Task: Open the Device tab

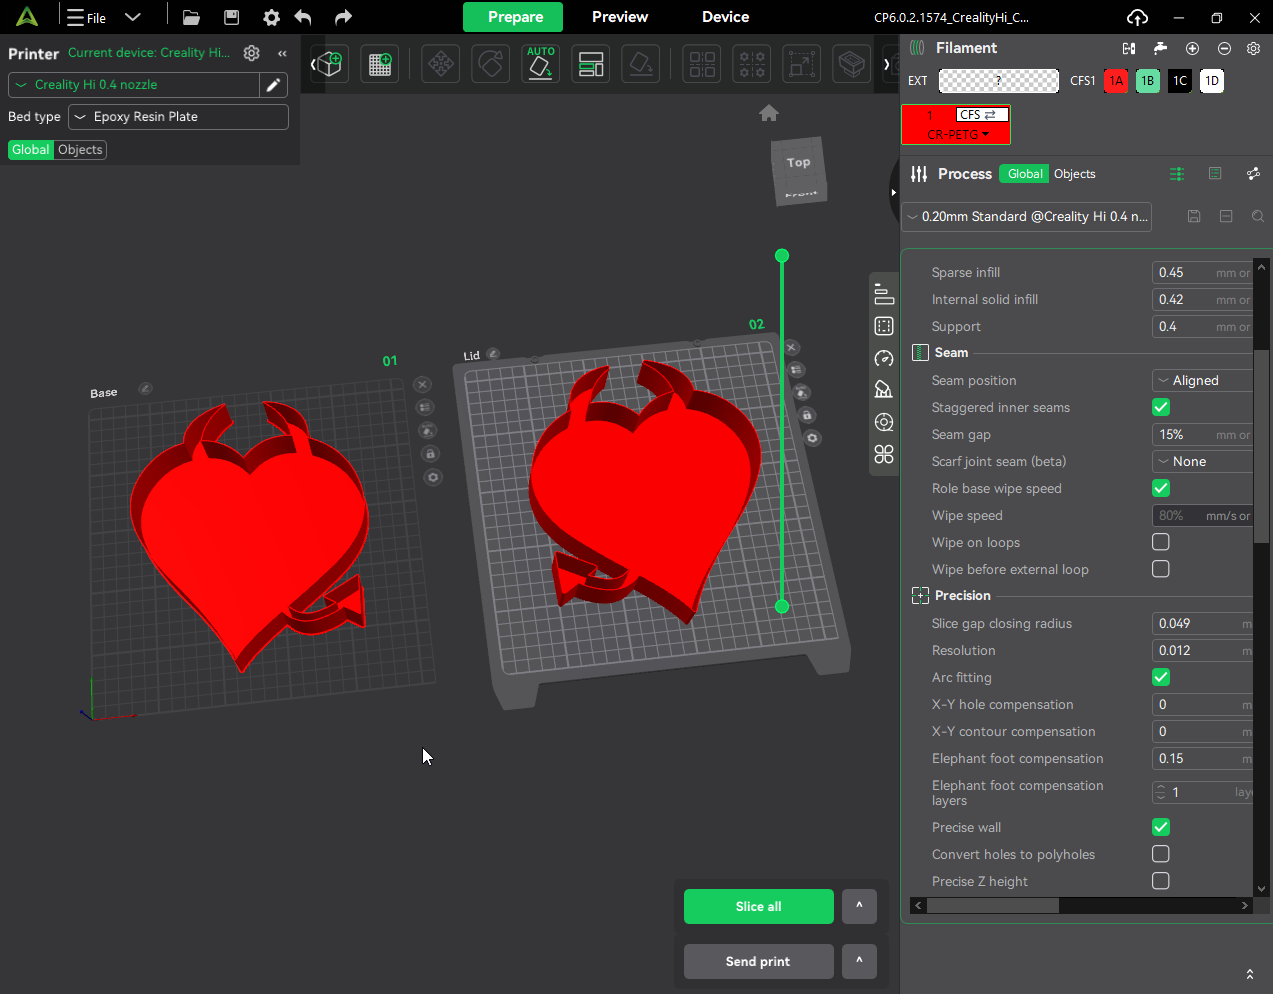Action: [725, 17]
